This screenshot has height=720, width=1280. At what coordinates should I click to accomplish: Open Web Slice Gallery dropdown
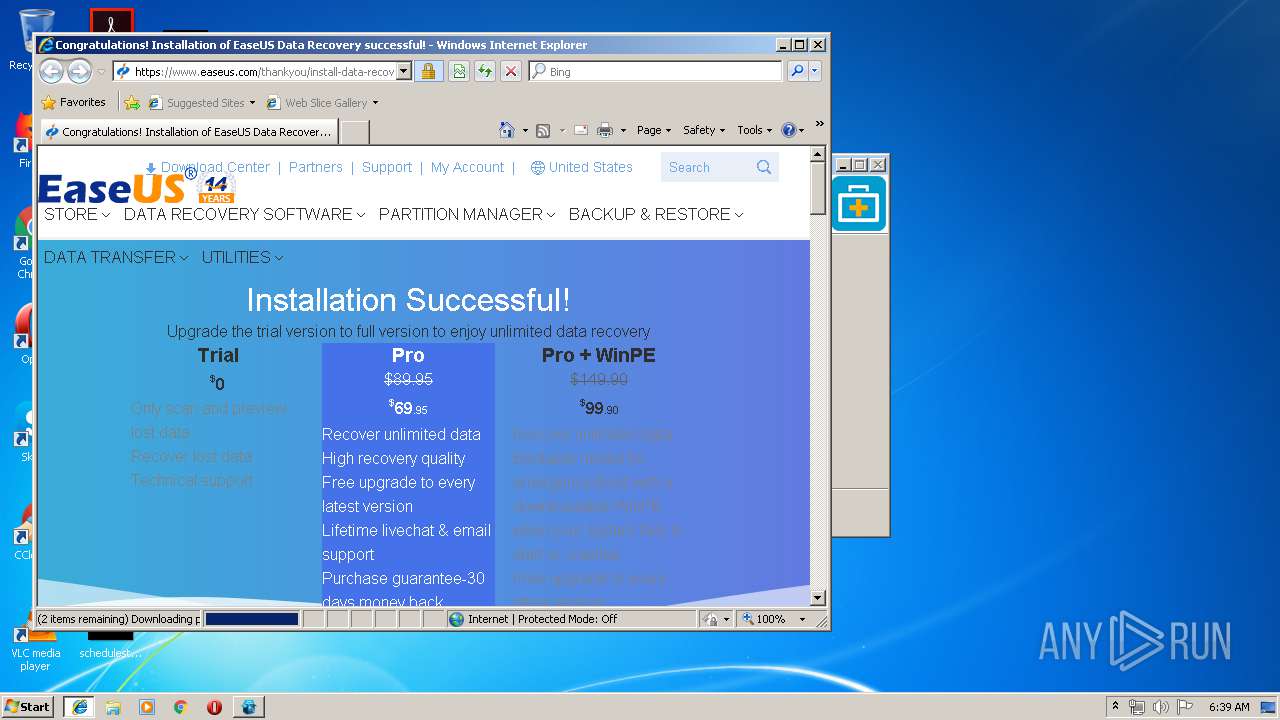[x=322, y=102]
